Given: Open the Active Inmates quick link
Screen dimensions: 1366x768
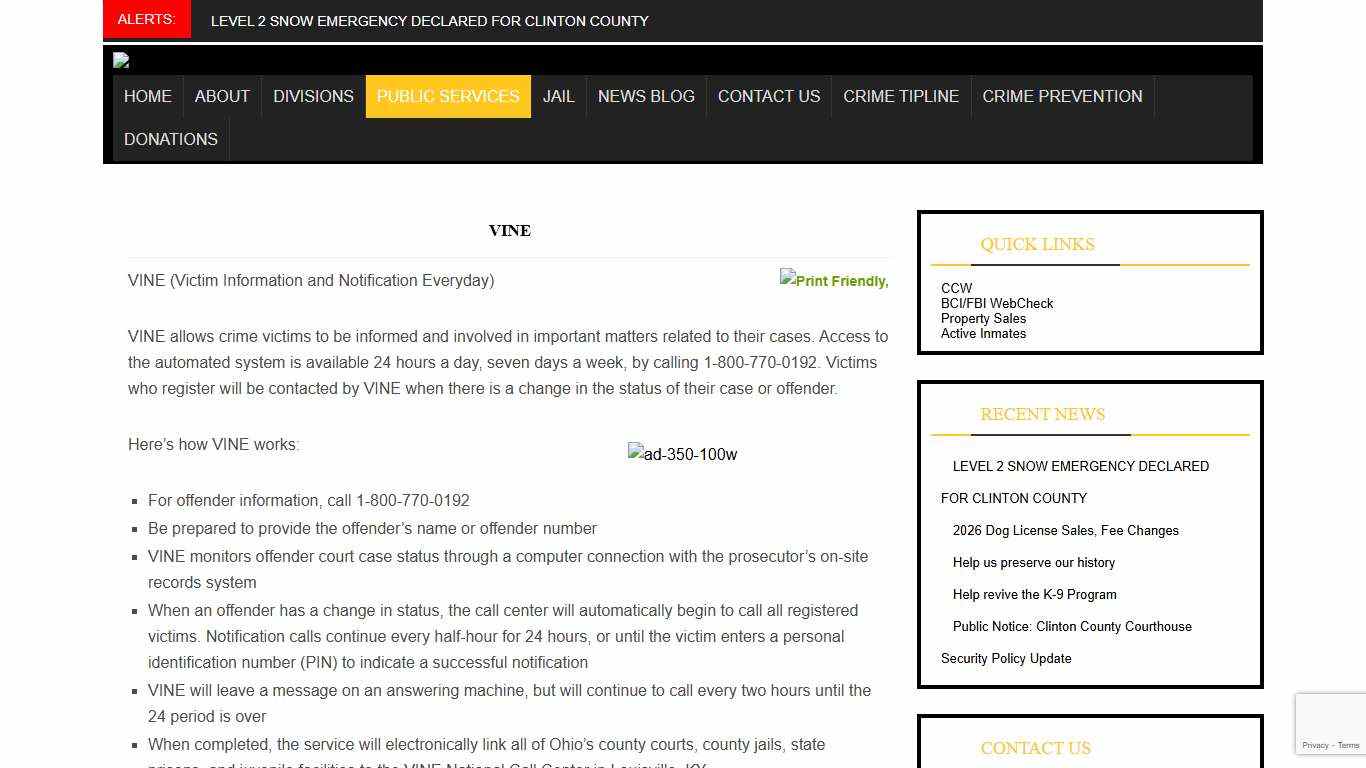Looking at the screenshot, I should pyautogui.click(x=983, y=334).
